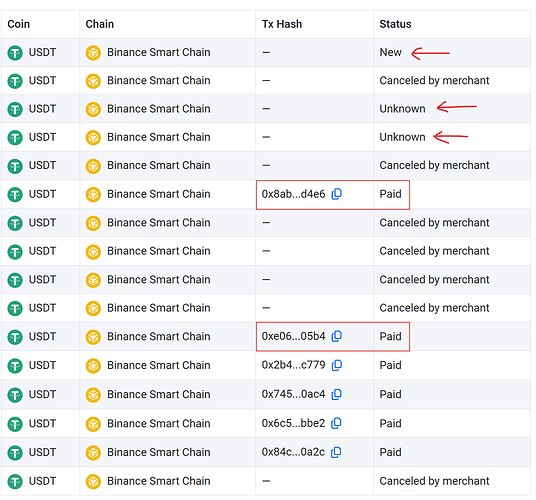Image resolution: width=536 pixels, height=500 pixels.
Task: Copy tx hash 0x84c...0a2c
Action: point(337,452)
